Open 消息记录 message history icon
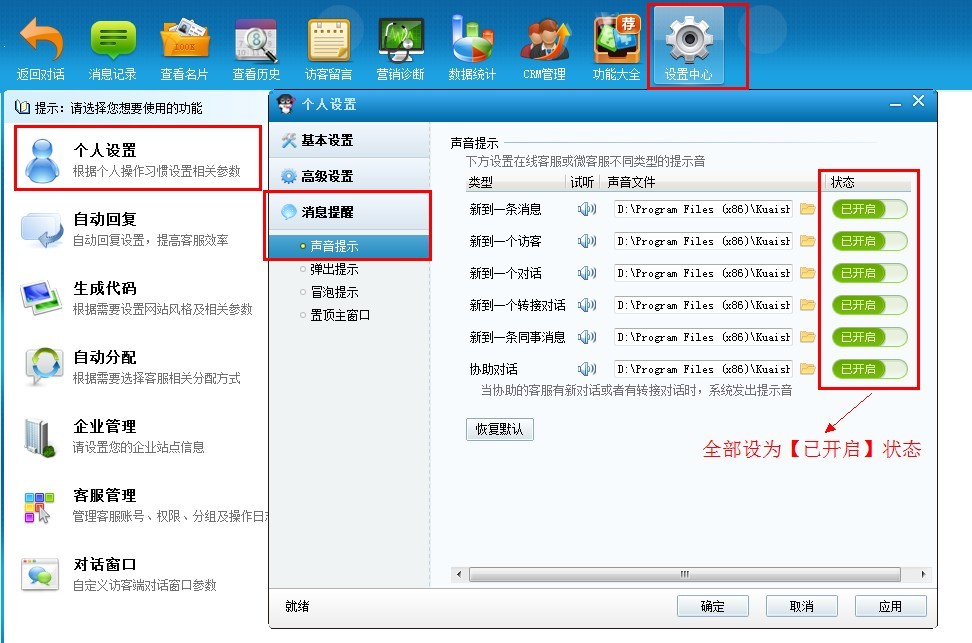This screenshot has height=643, width=972. (113, 42)
